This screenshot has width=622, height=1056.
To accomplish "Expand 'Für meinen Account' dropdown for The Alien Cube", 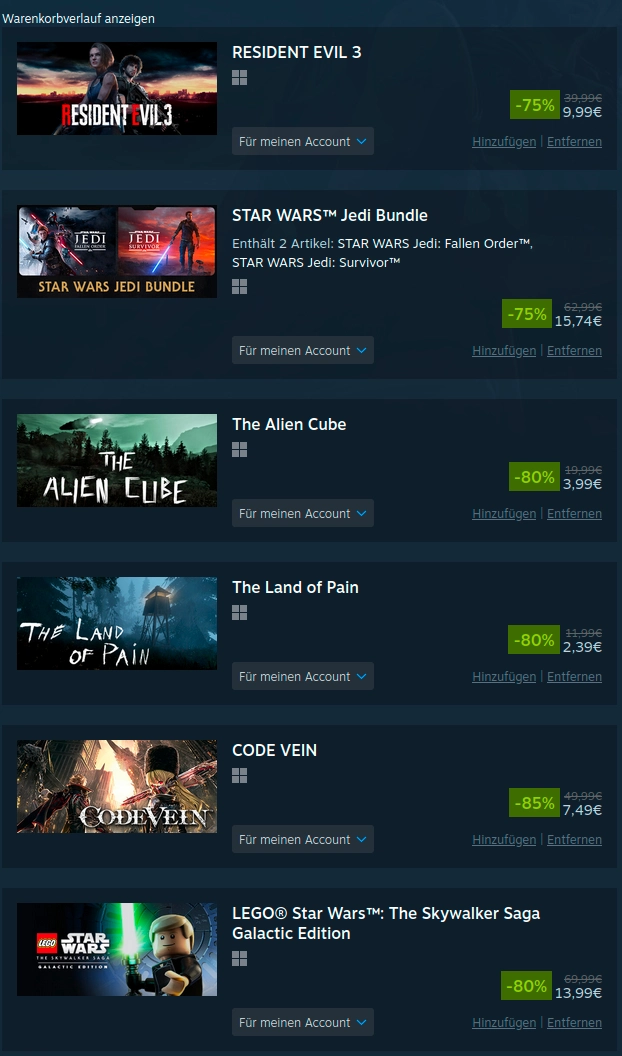I will pos(303,513).
